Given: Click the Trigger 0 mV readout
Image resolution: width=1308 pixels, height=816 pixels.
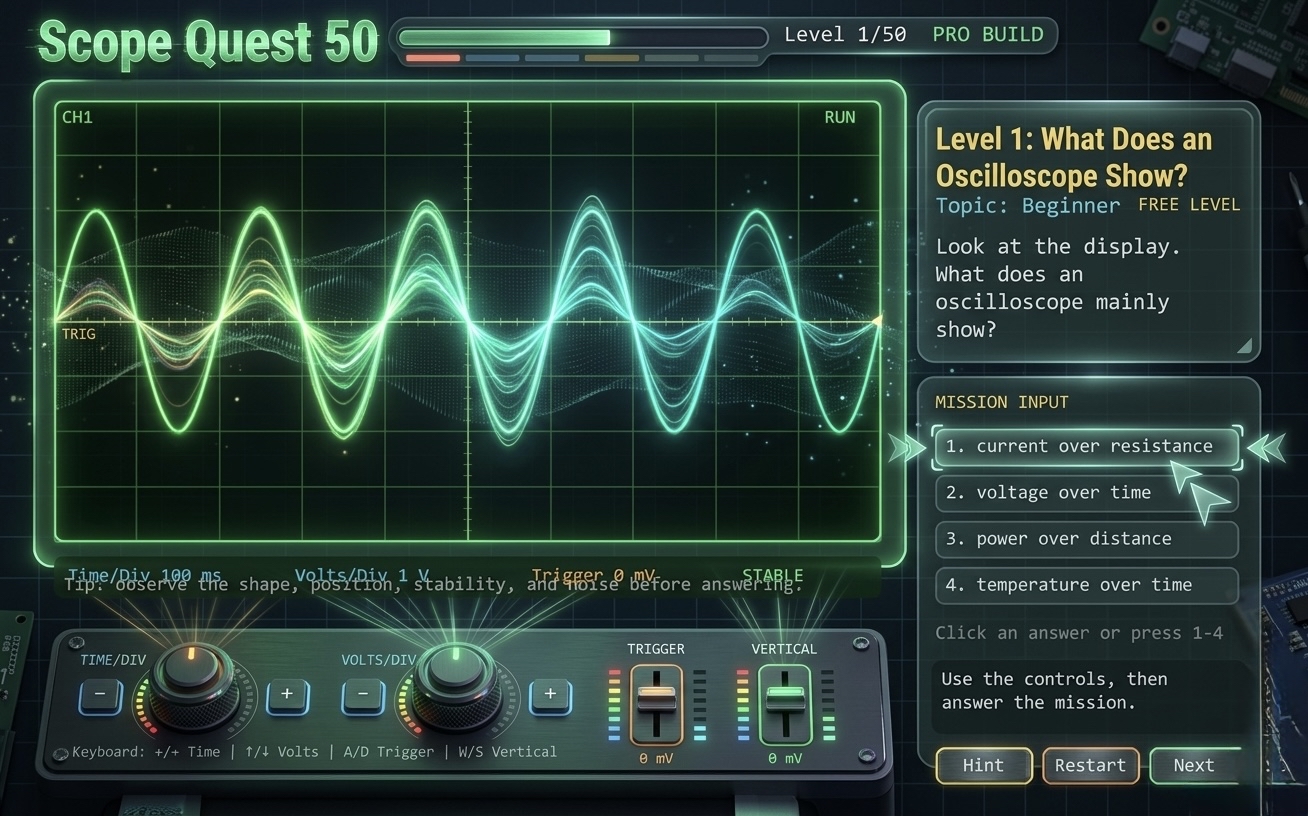Looking at the screenshot, I should [x=594, y=576].
